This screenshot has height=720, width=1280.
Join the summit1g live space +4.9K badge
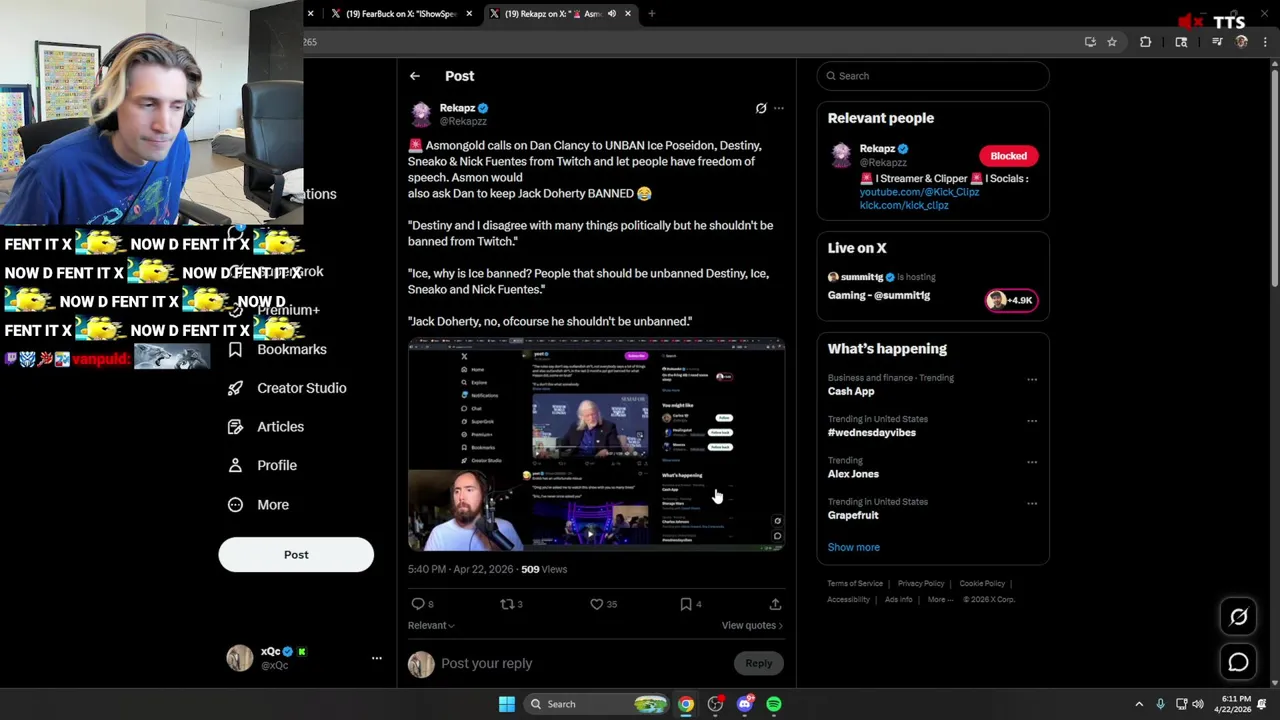pos(1011,300)
